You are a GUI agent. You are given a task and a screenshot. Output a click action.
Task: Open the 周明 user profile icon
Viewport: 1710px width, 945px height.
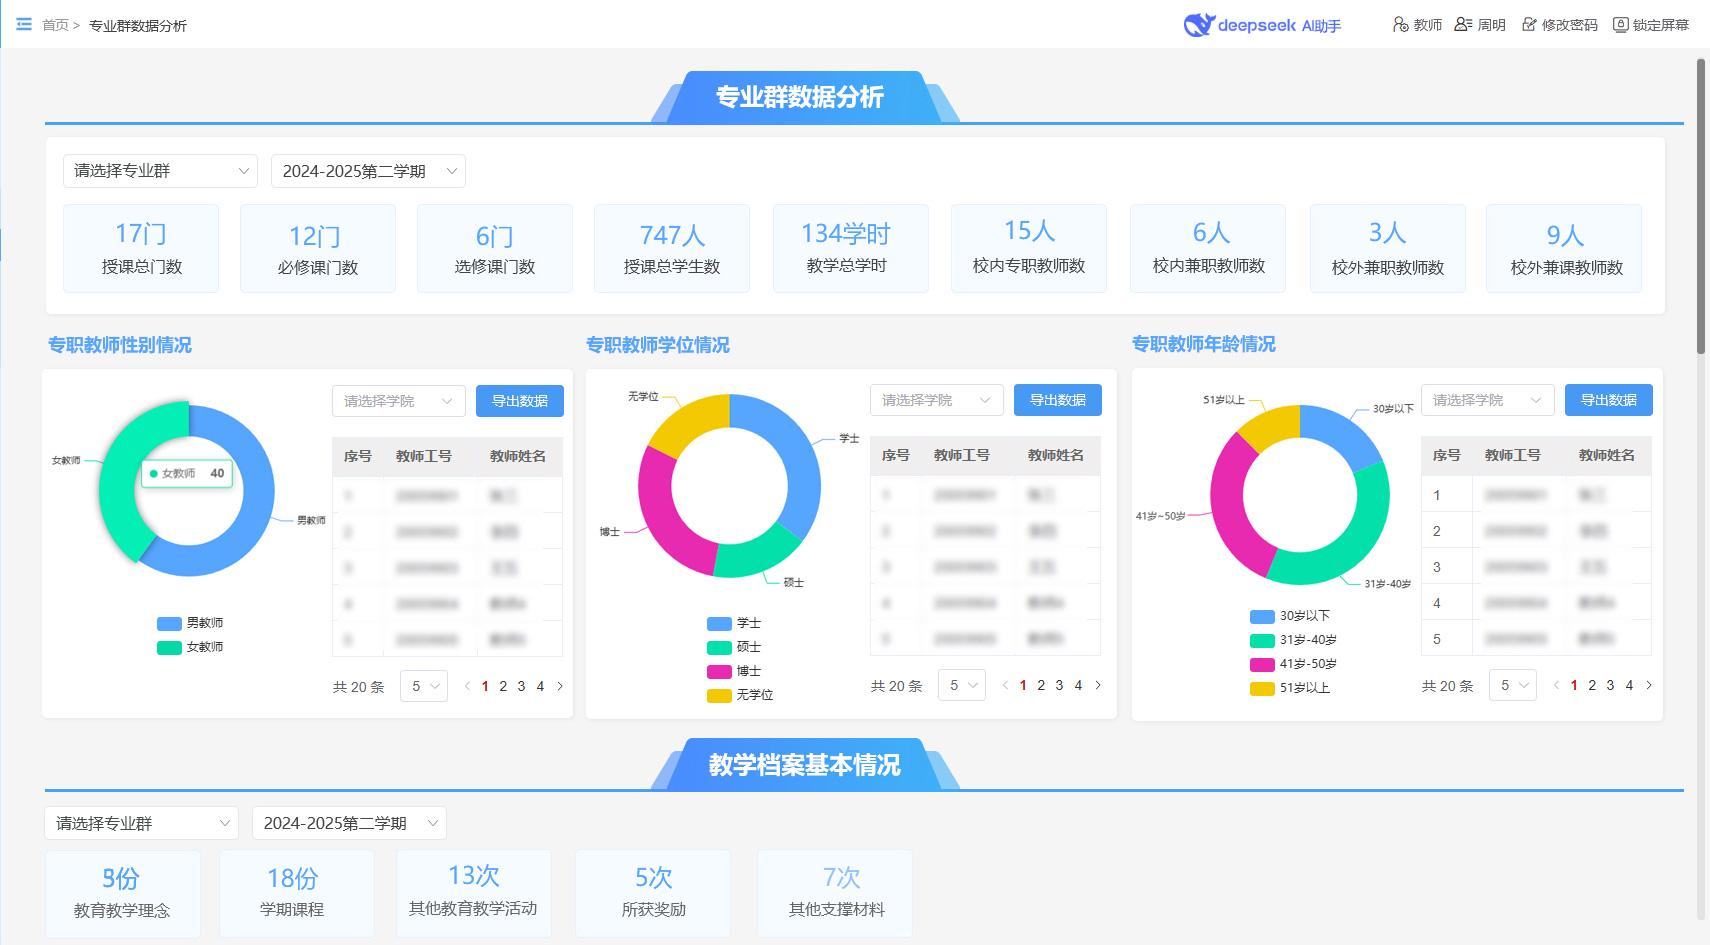1463,24
